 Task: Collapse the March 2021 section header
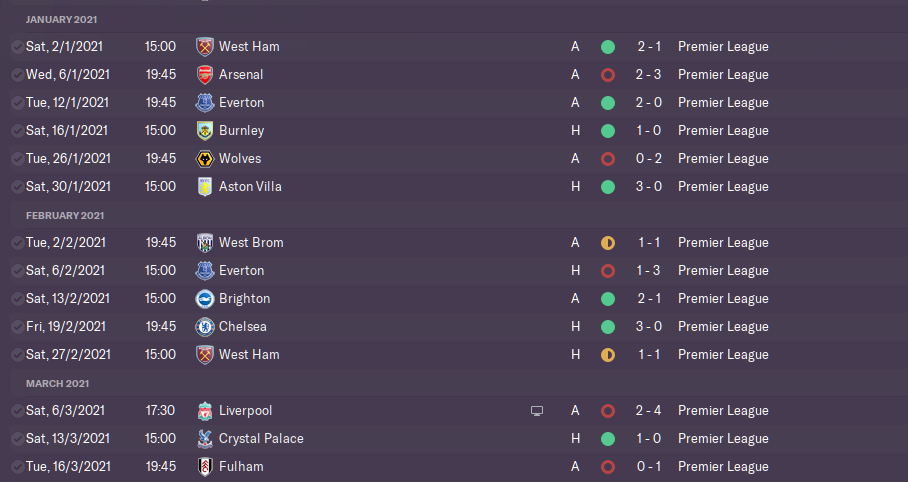coord(57,383)
